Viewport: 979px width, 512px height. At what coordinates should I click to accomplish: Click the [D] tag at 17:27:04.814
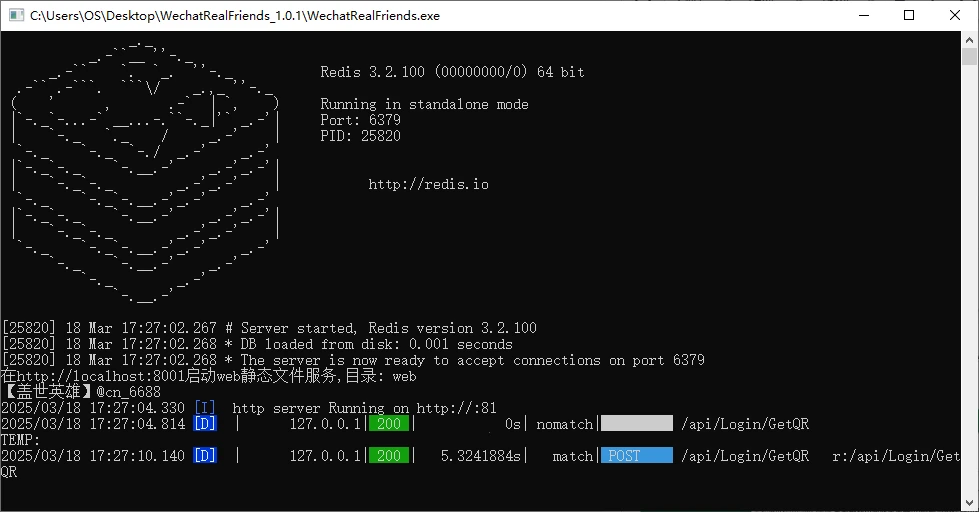[205, 424]
